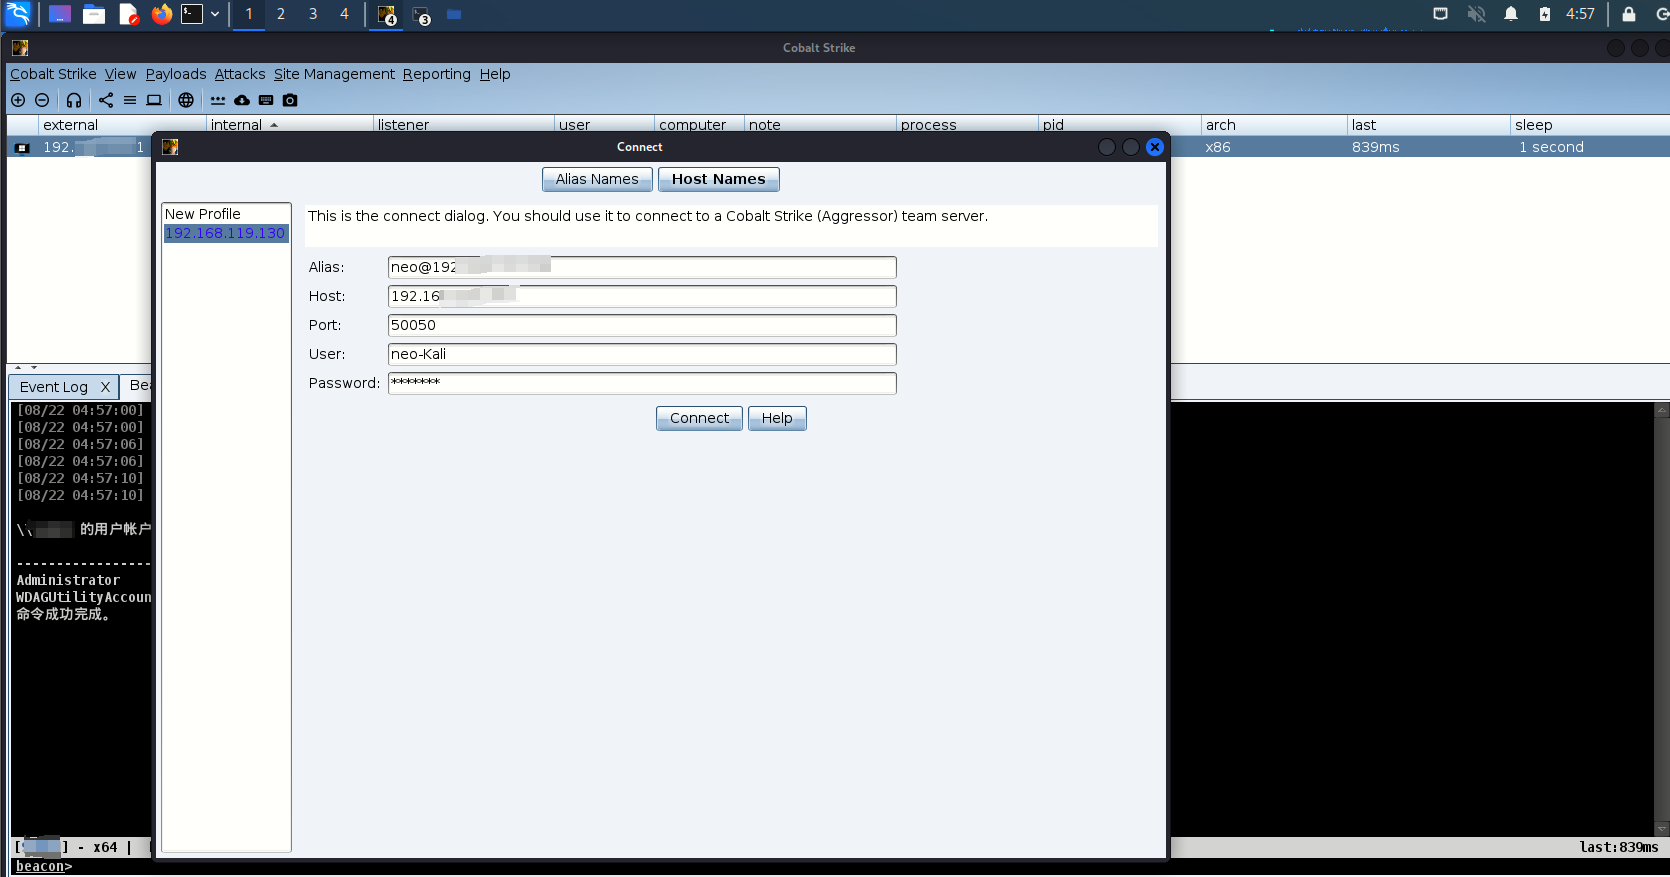The image size is (1670, 877).
Task: Sort by the last column header
Action: point(1428,125)
